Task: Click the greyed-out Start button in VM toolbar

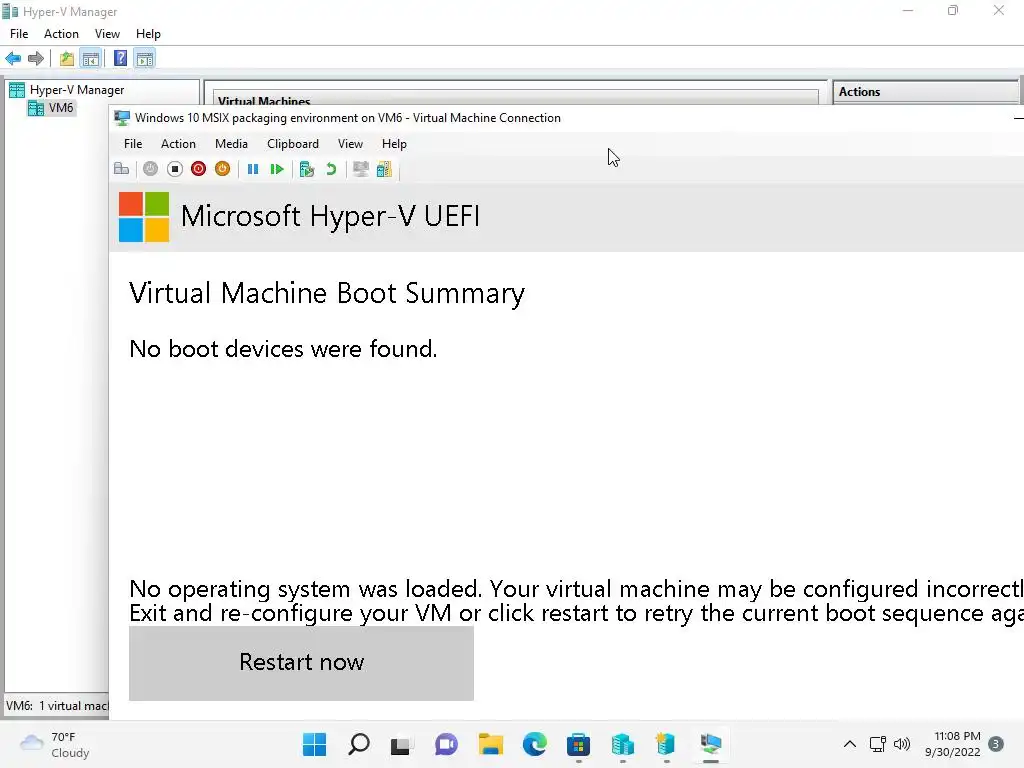Action: click(150, 169)
